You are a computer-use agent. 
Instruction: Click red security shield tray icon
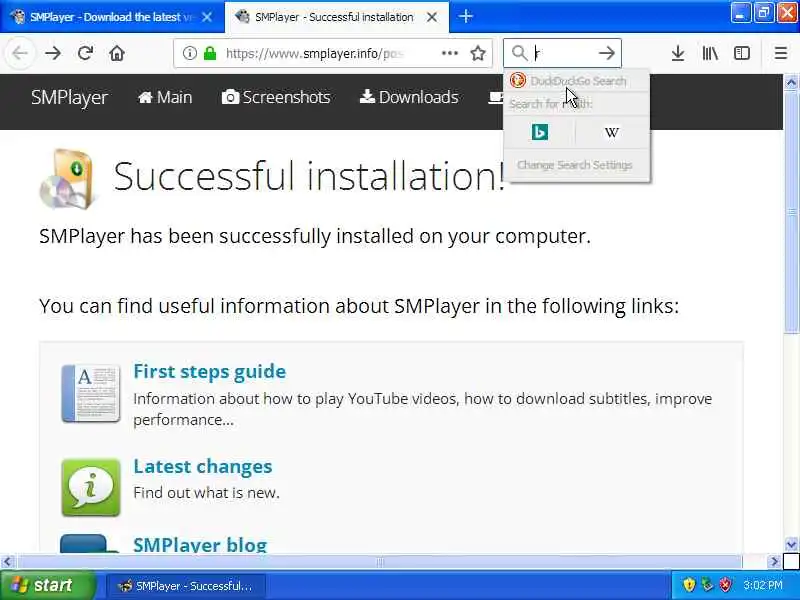coord(725,585)
